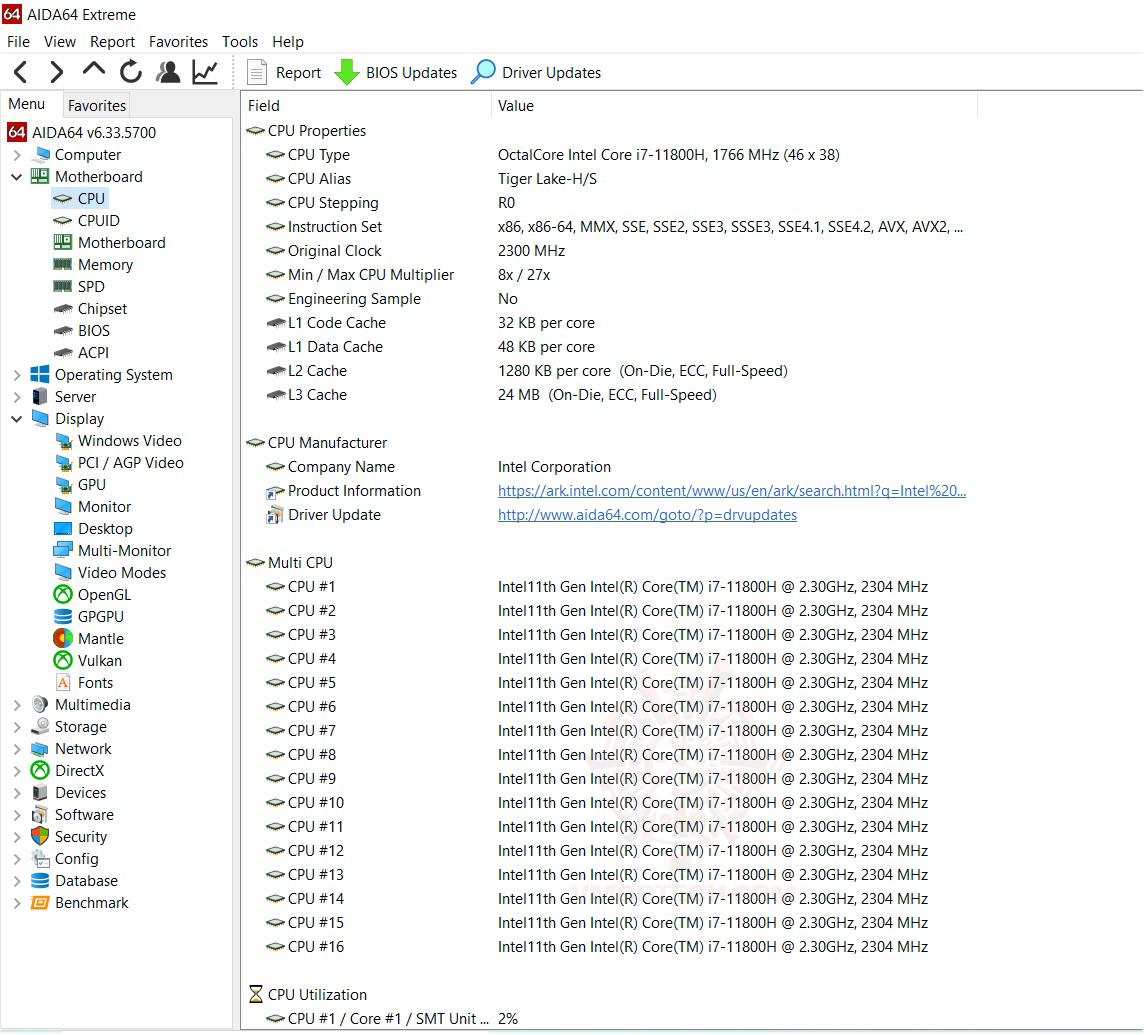
Task: Expand the Storage tree node
Action: click(17, 727)
